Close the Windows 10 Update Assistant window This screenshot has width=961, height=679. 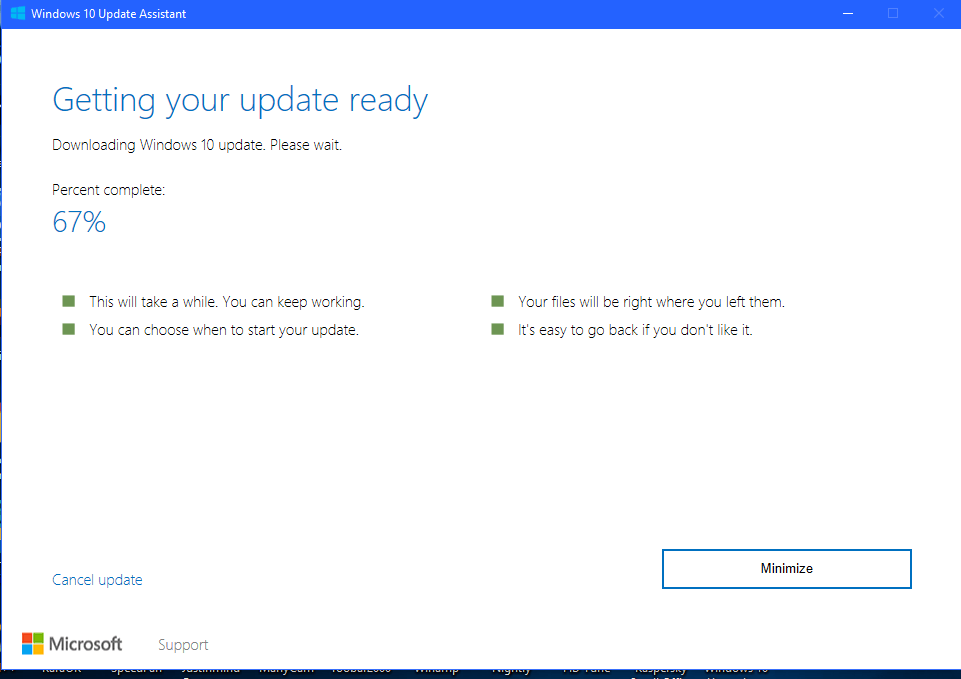tap(938, 13)
